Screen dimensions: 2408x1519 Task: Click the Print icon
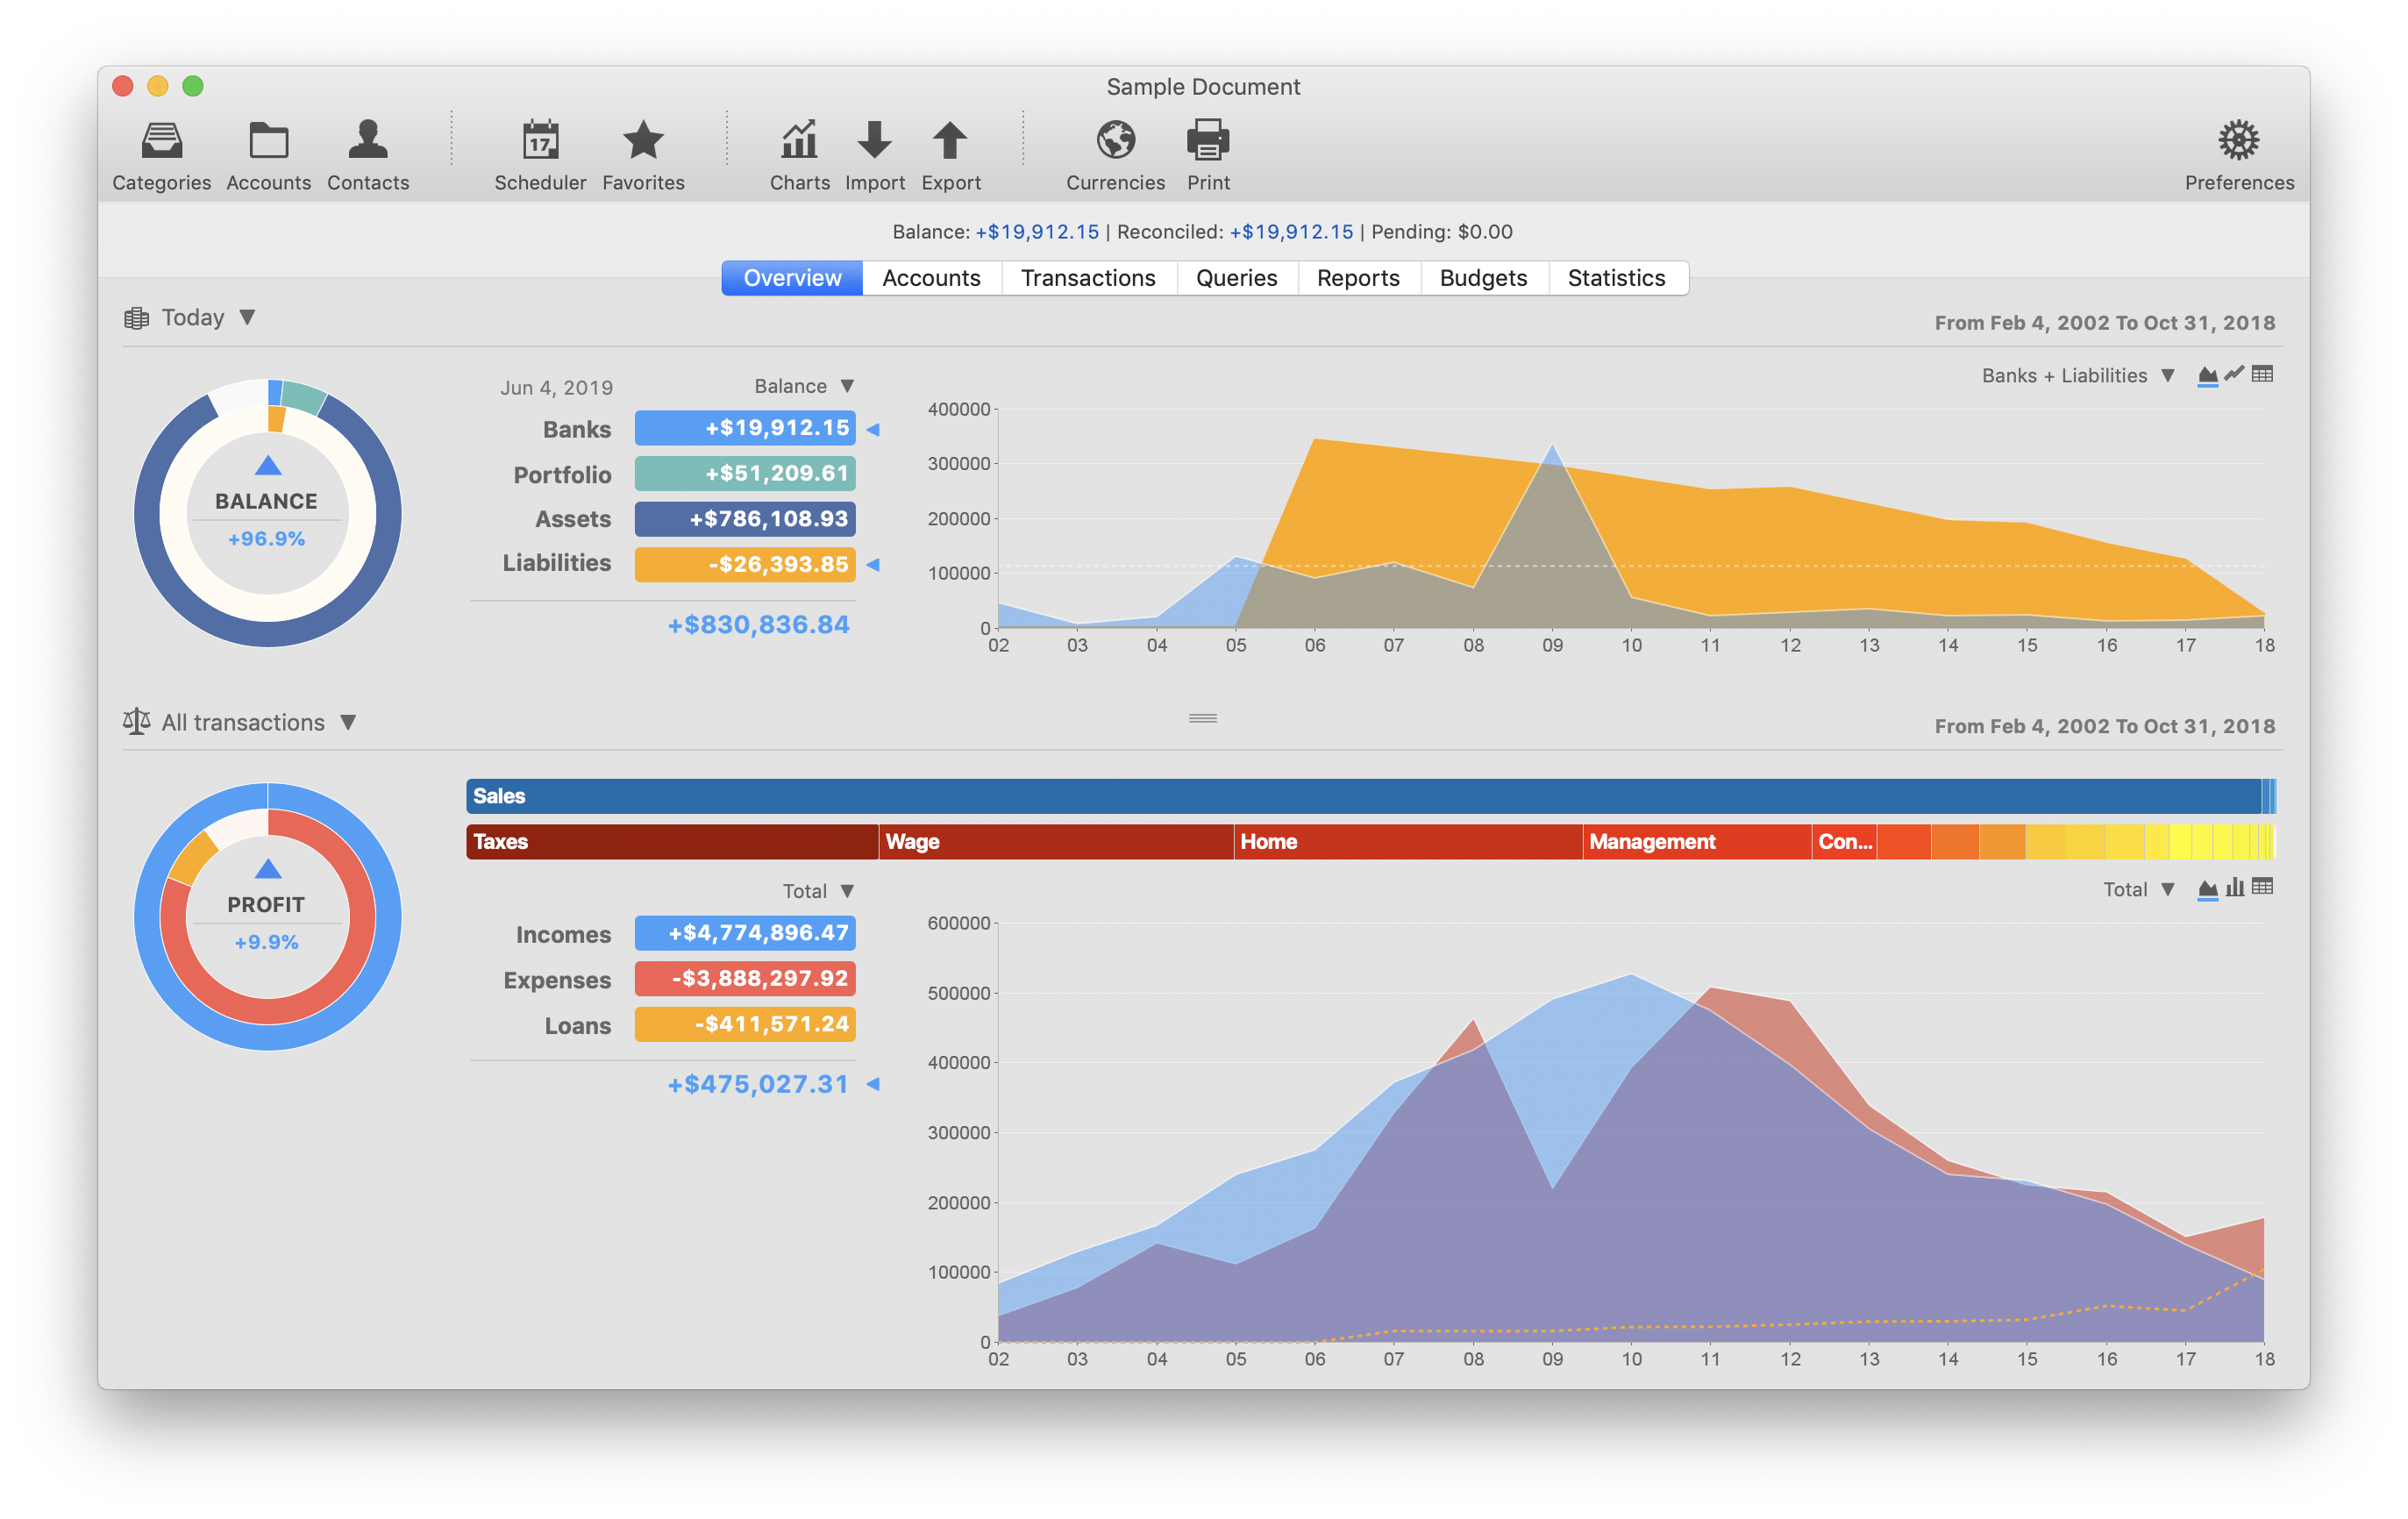(1208, 144)
